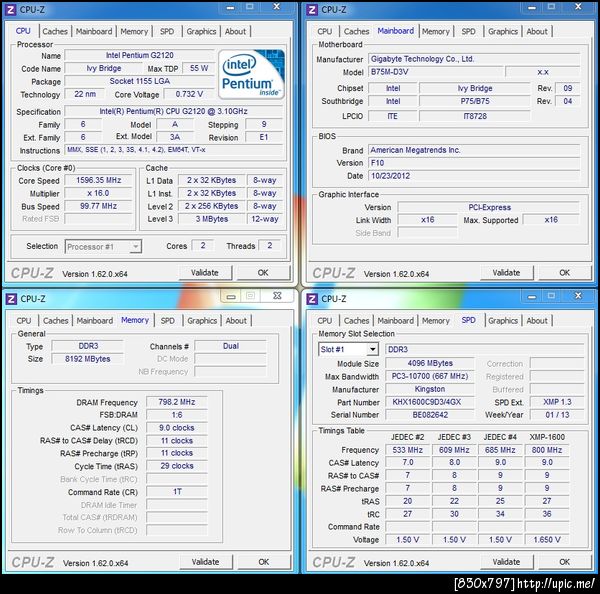Screen dimensions: 600x594
Task: Close the Memory CPU-Z window
Action: [277, 296]
